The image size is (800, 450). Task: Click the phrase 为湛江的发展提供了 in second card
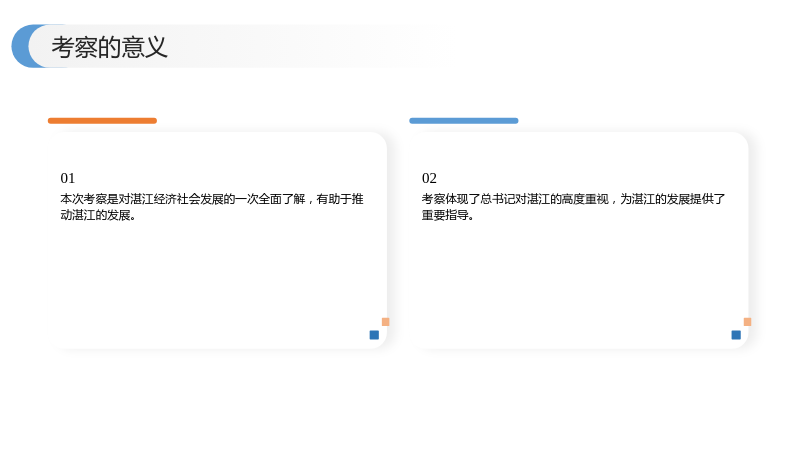[x=672, y=199]
